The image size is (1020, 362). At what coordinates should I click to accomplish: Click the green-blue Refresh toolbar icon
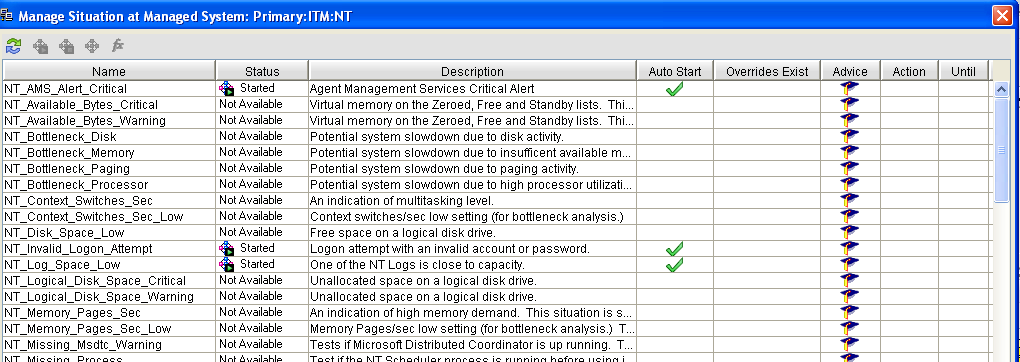pos(14,46)
